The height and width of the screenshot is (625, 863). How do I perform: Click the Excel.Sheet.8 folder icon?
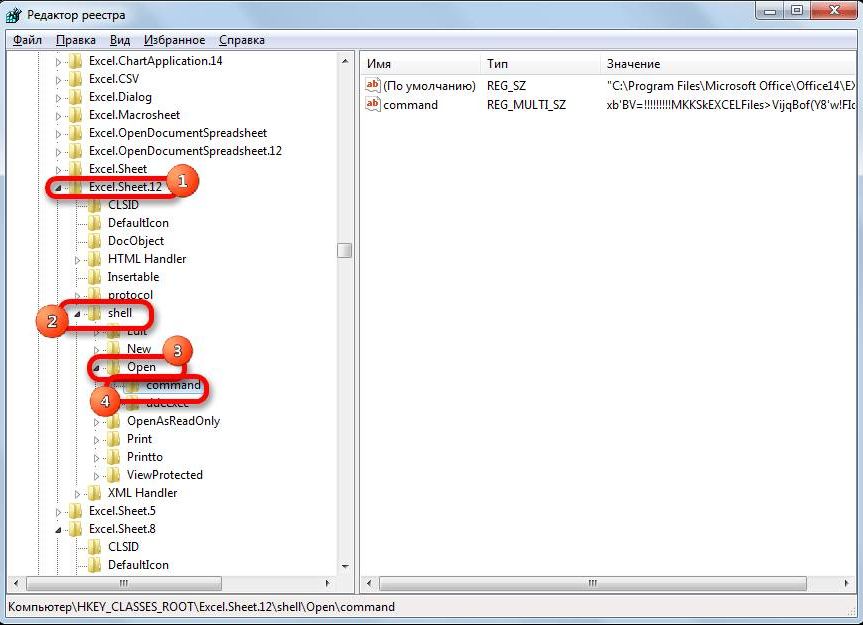[76, 529]
